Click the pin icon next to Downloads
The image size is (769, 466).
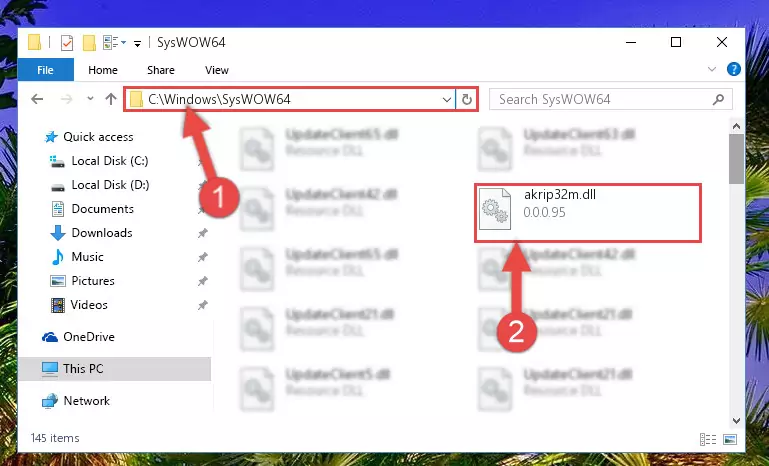coord(203,233)
